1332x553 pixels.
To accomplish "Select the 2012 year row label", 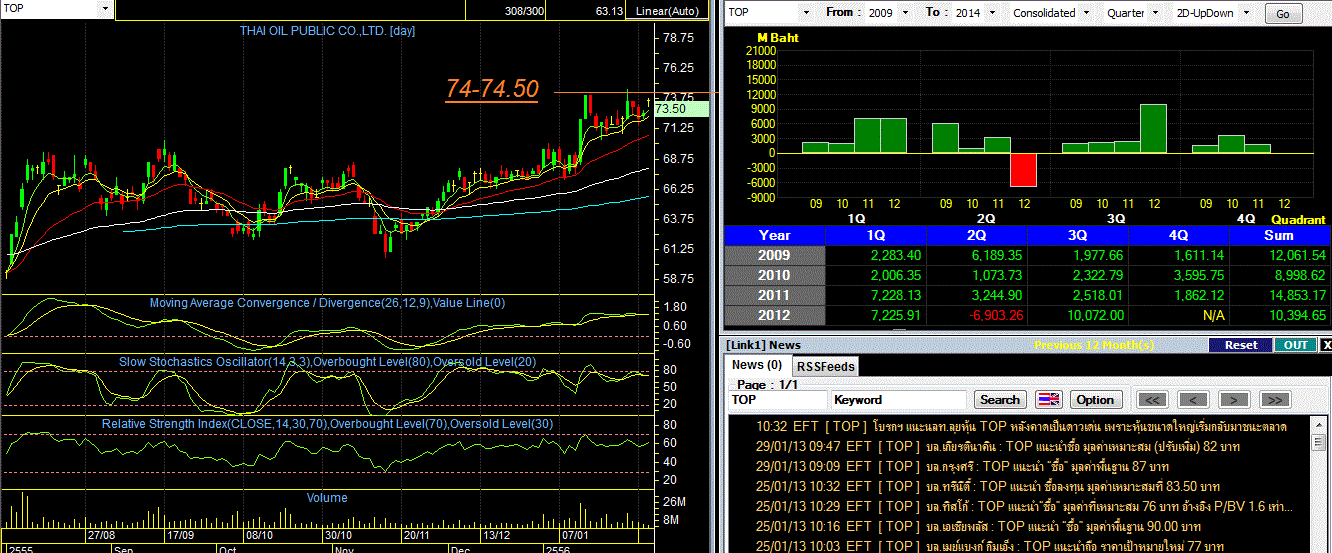I will [x=774, y=315].
